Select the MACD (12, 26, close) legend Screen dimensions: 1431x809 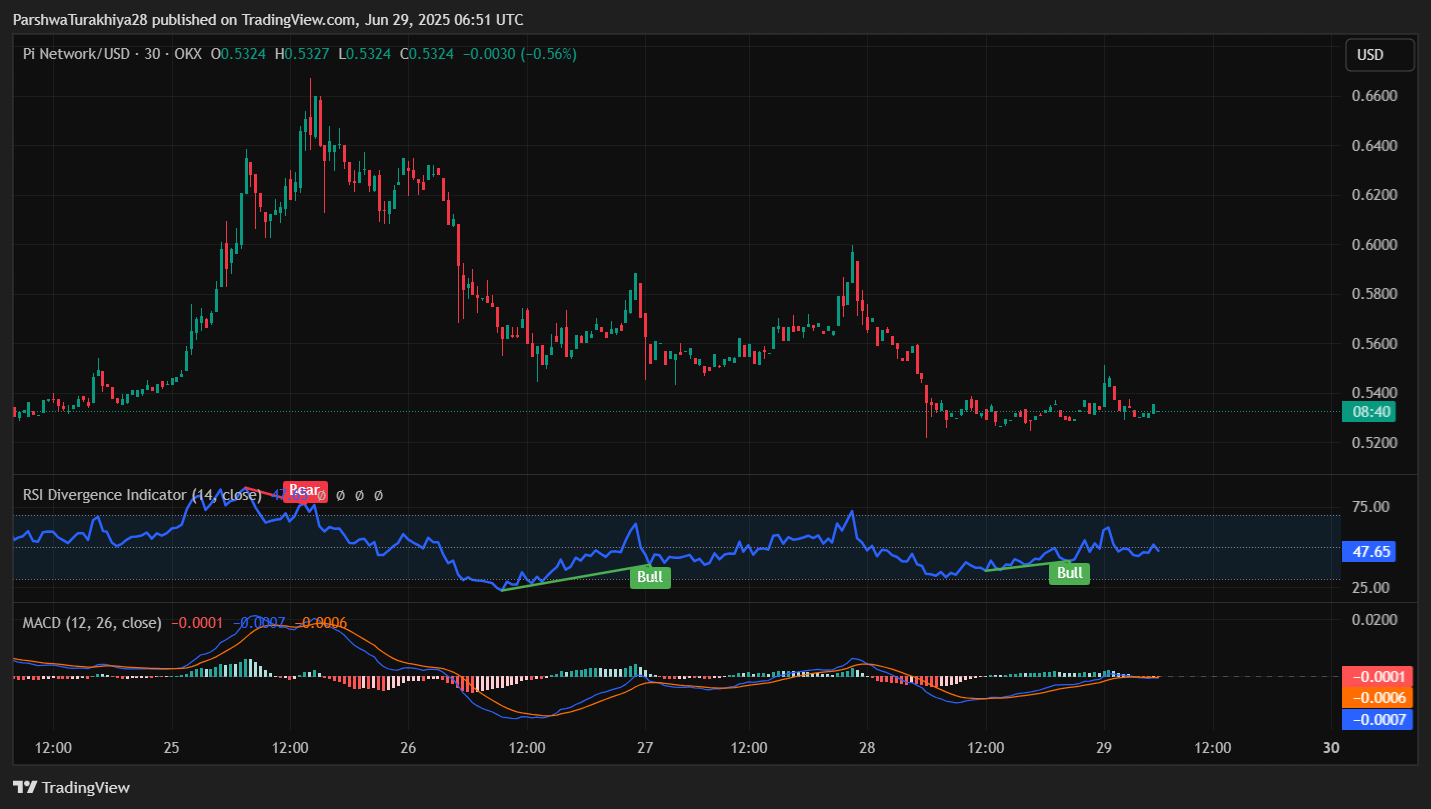click(92, 622)
